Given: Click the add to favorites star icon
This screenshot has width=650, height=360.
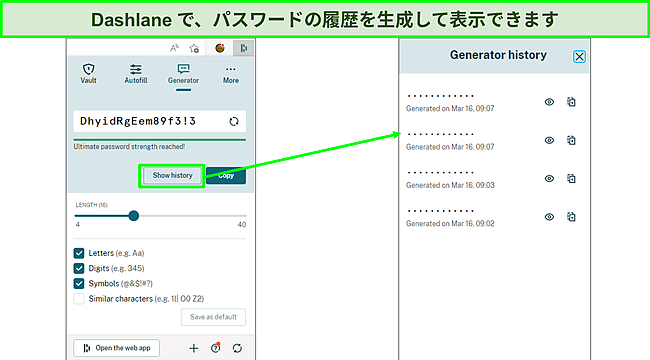Looking at the screenshot, I should pos(194,48).
